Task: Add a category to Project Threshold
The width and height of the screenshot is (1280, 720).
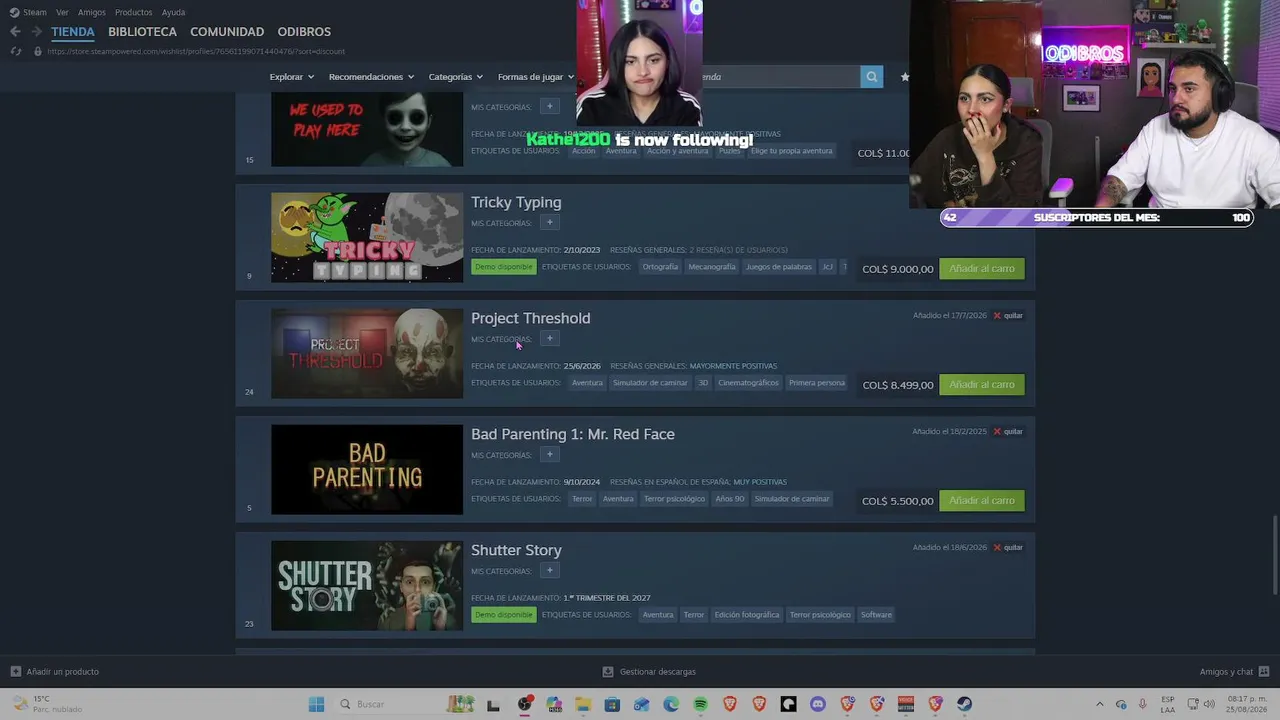Action: click(549, 338)
